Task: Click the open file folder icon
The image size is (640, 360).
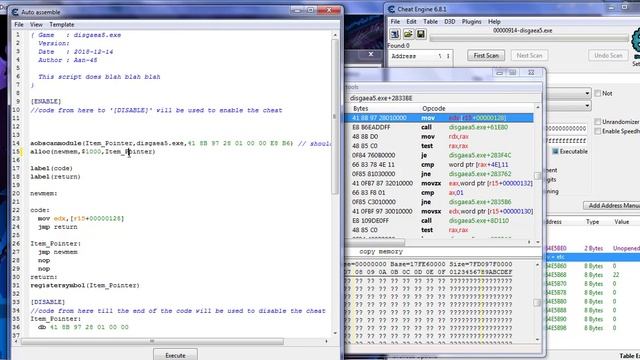Action: pyautogui.click(x=408, y=34)
